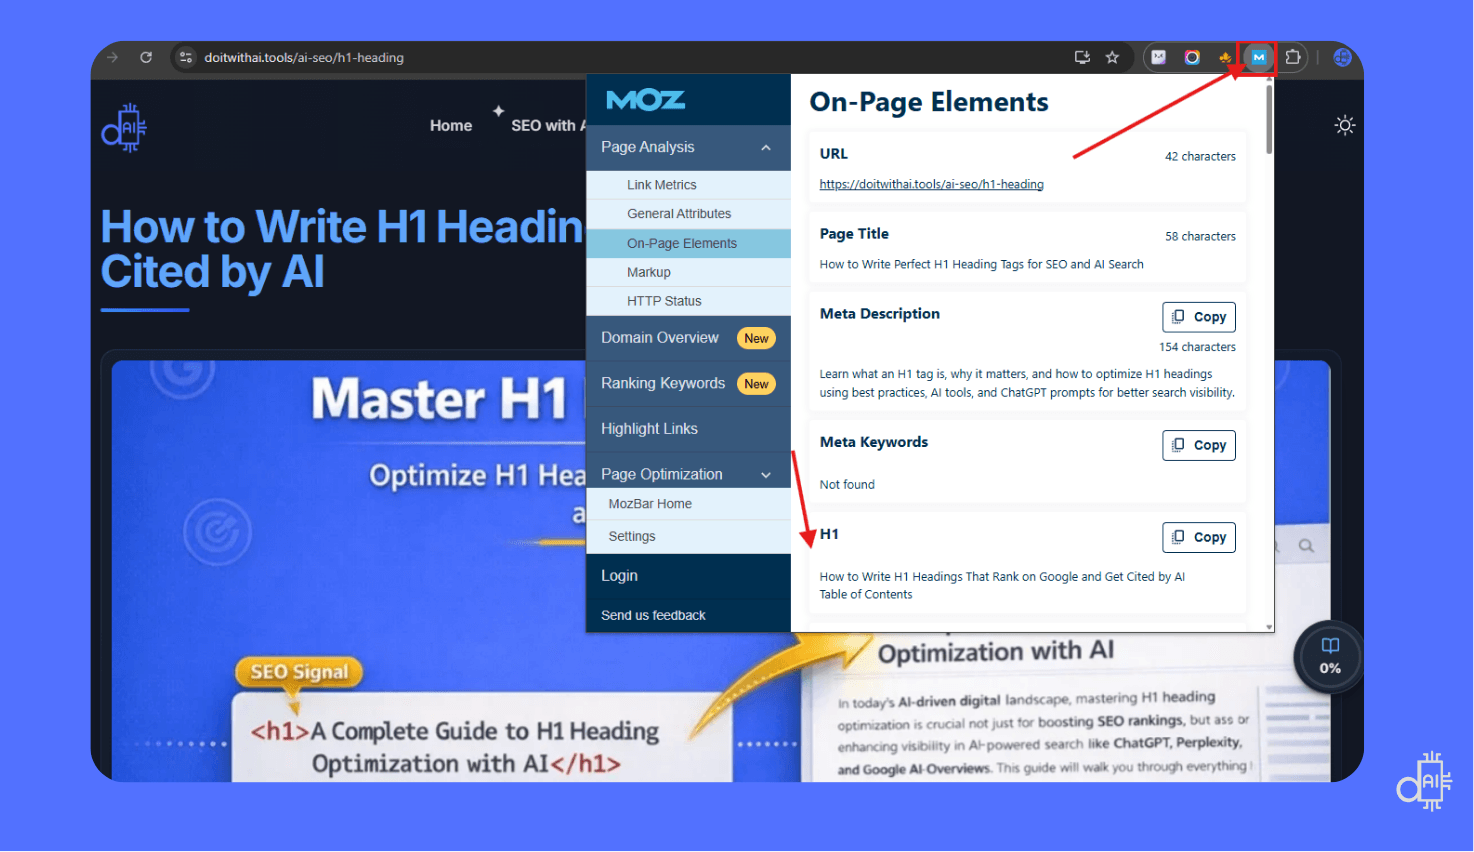Click the On-Page Elements panel scrollbar
Screen dimensions: 1474x852
pyautogui.click(x=1269, y=120)
